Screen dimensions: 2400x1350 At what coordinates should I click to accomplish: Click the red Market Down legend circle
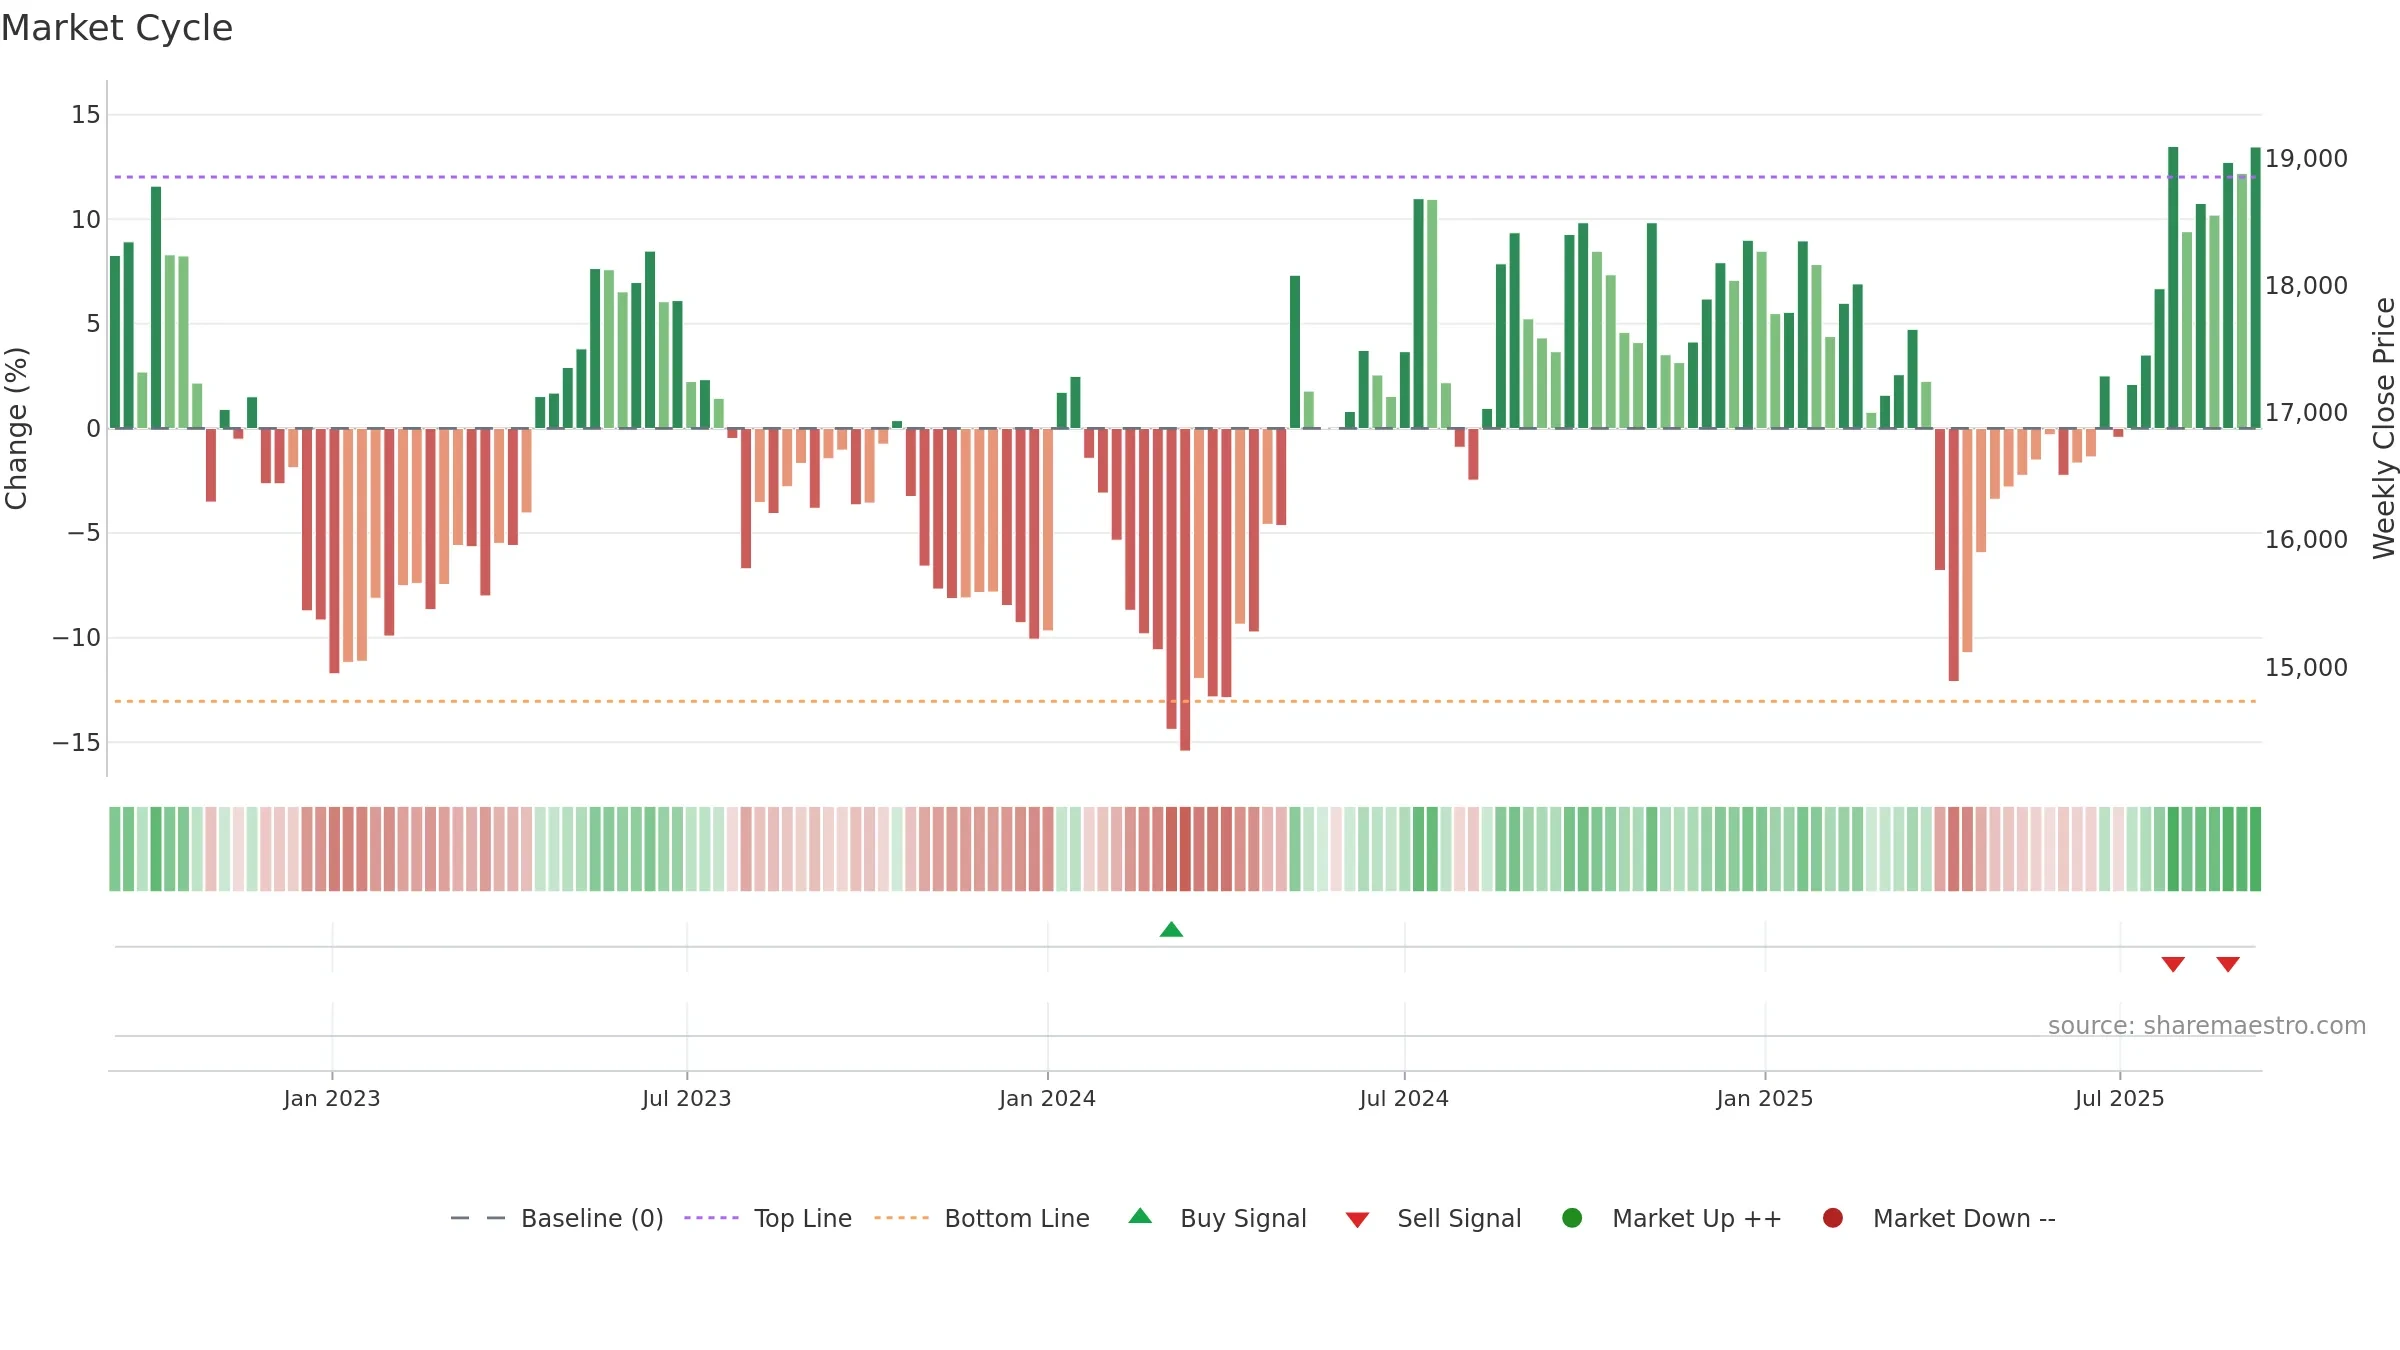pos(1833,1218)
